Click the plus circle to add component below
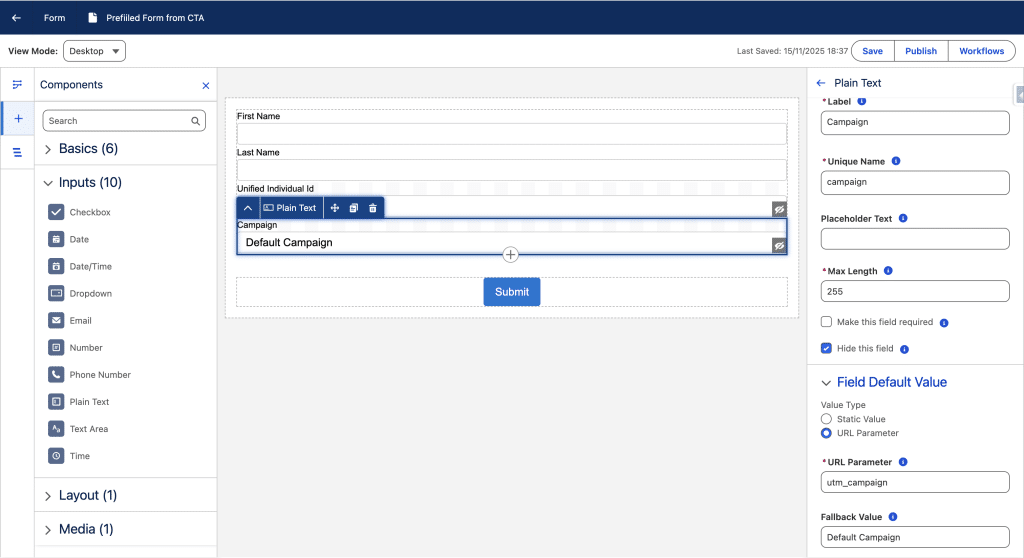Image resolution: width=1024 pixels, height=558 pixels. (511, 255)
